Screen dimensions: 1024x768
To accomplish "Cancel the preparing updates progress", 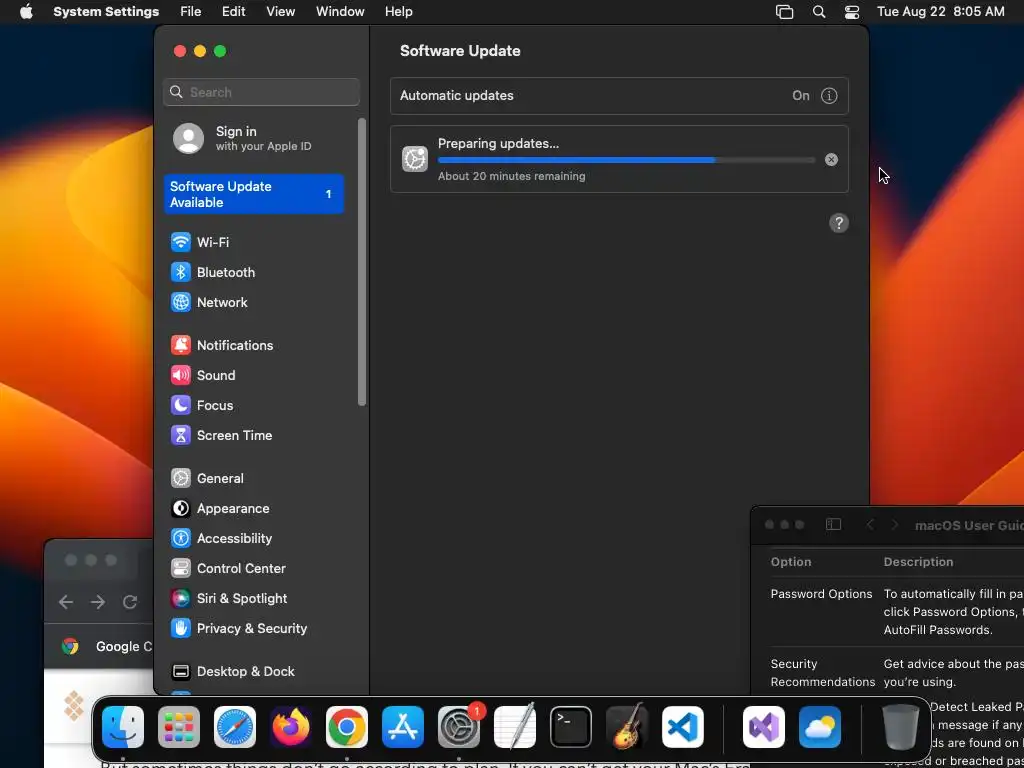I will [x=831, y=159].
